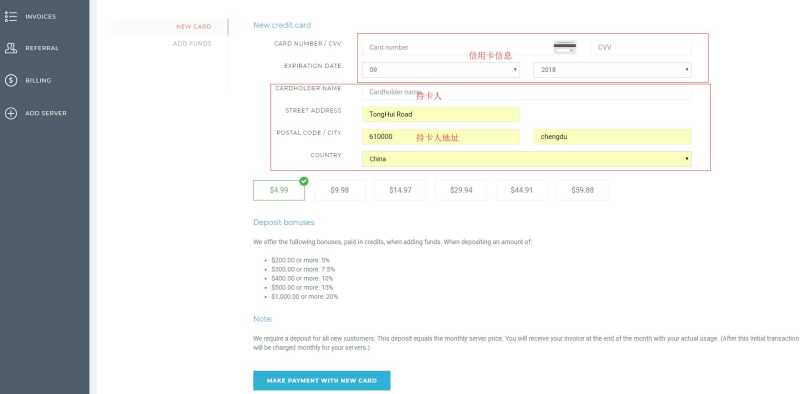Image resolution: width=800 pixels, height=394 pixels.
Task: Click the Street Address label
Action: (x=313, y=111)
